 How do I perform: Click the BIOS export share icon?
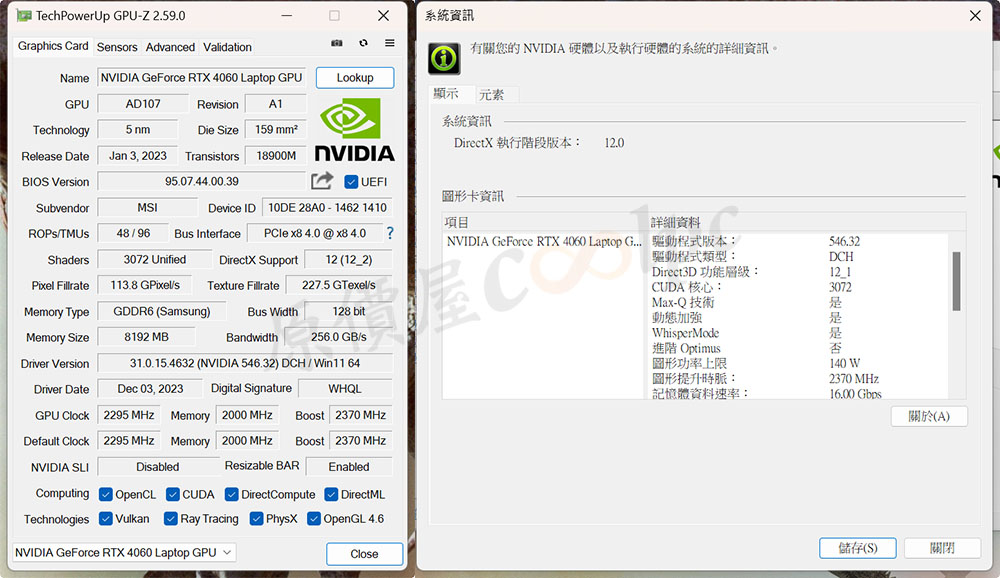click(x=322, y=181)
